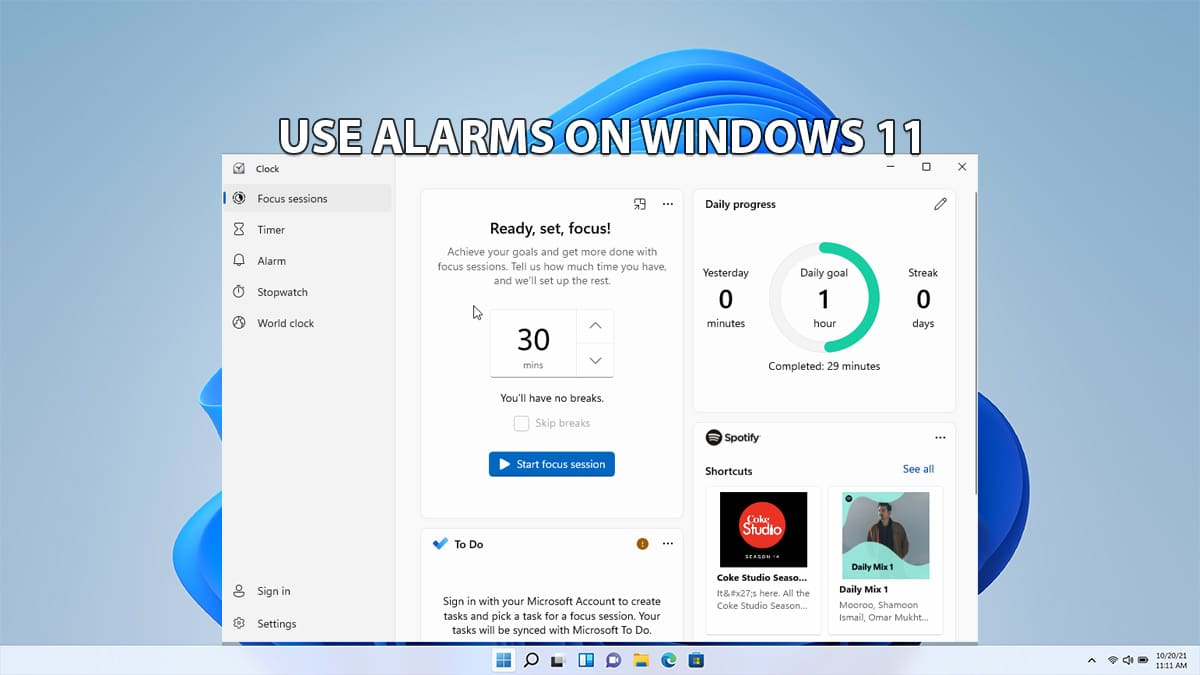Open Task View from the taskbar

coord(559,660)
